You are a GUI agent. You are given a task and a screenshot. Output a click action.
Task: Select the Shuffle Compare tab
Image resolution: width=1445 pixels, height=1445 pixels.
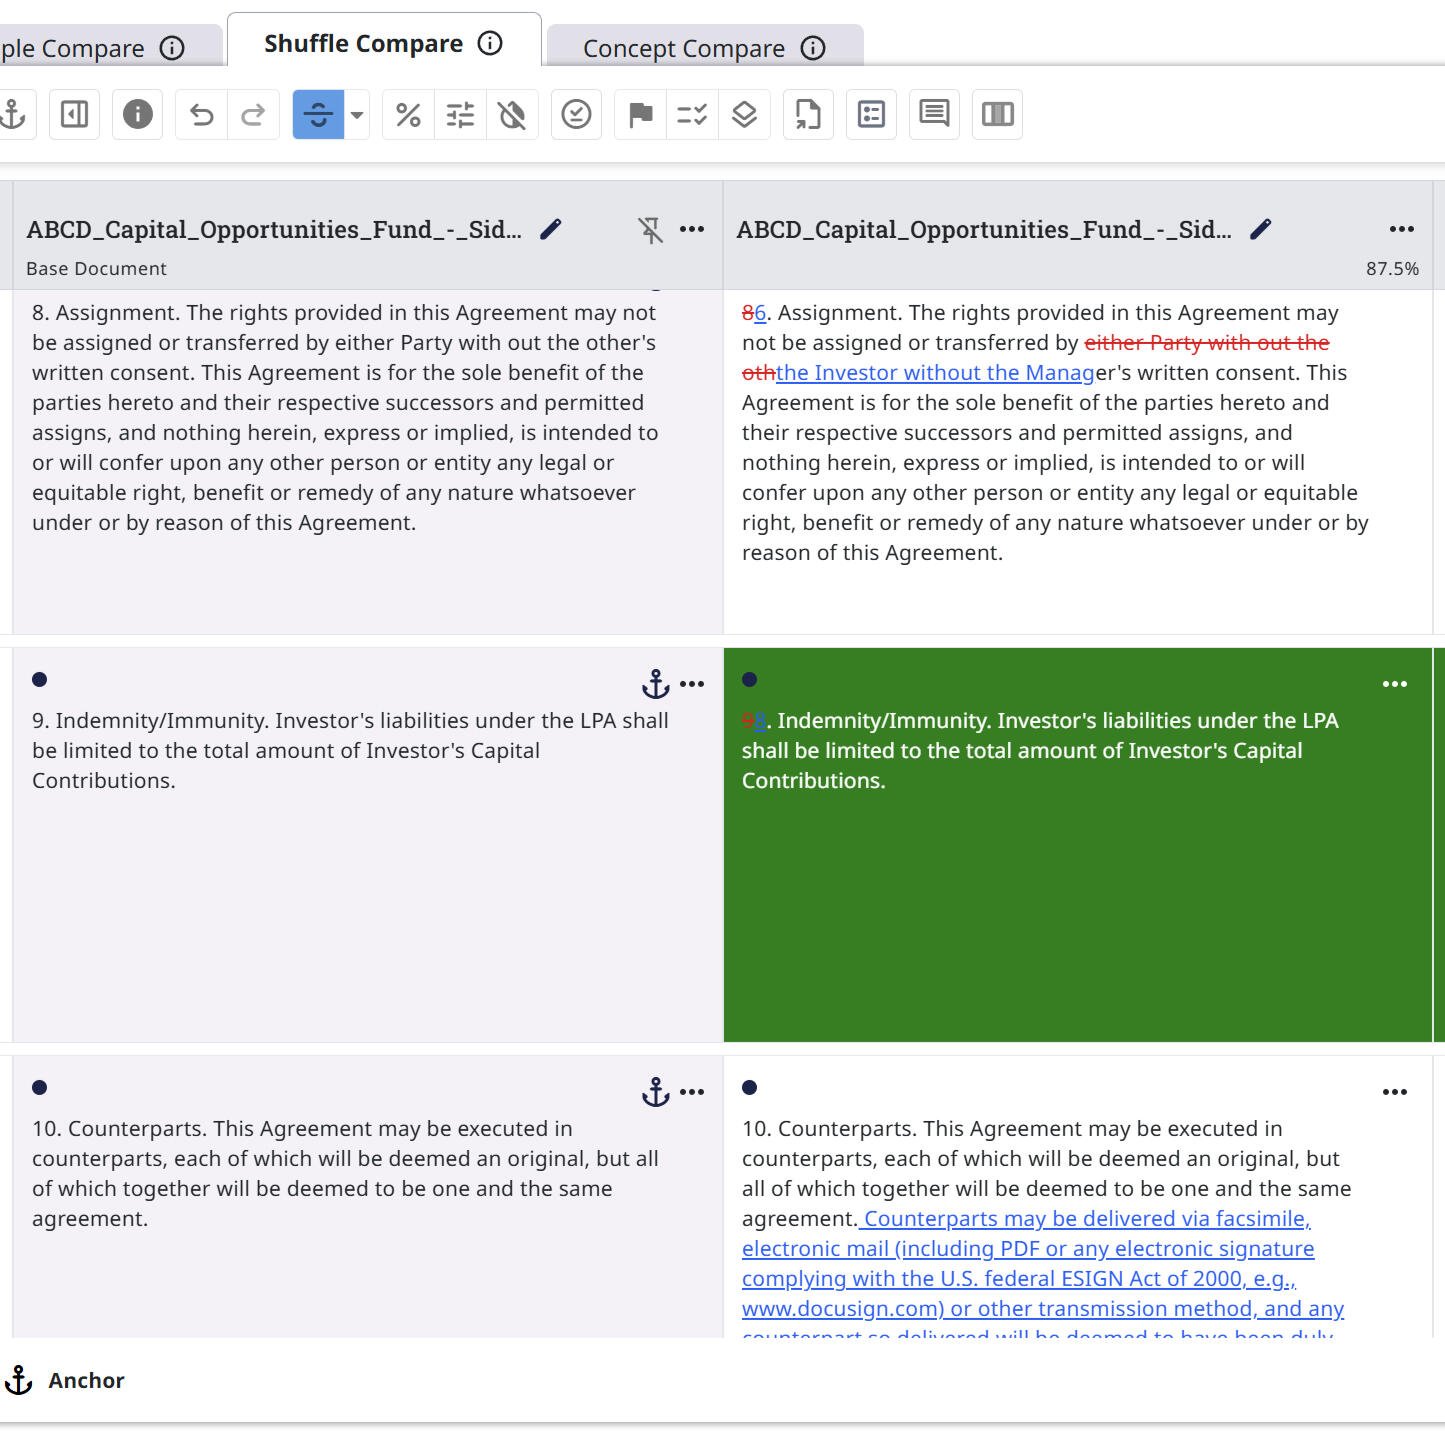[364, 44]
